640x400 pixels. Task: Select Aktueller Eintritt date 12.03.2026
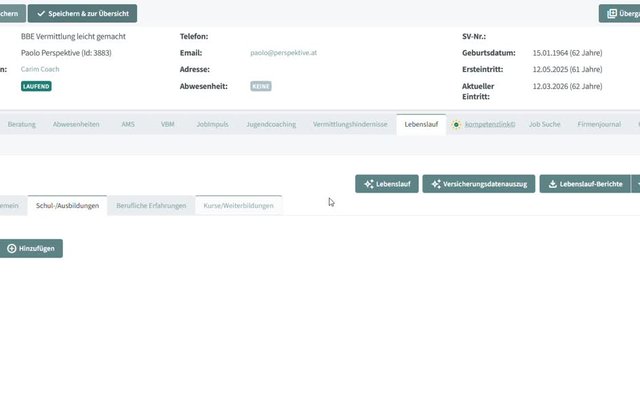point(567,86)
